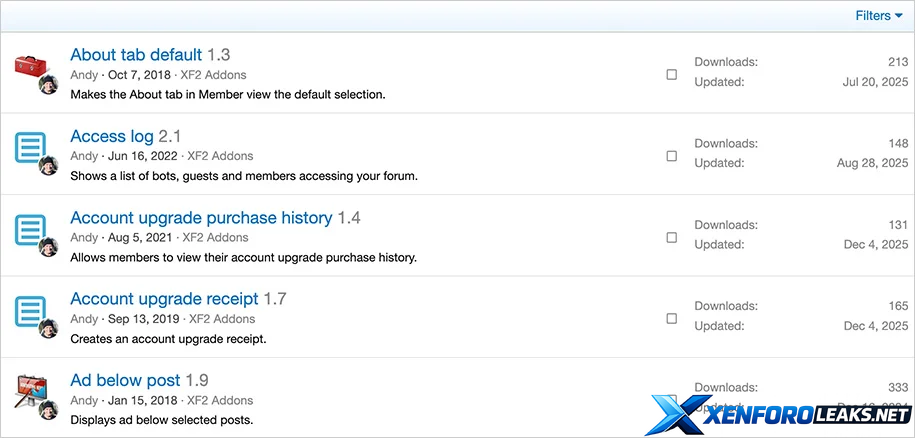
Task: Click Andy's small avatar on Account upgrade receipt
Action: (48, 330)
